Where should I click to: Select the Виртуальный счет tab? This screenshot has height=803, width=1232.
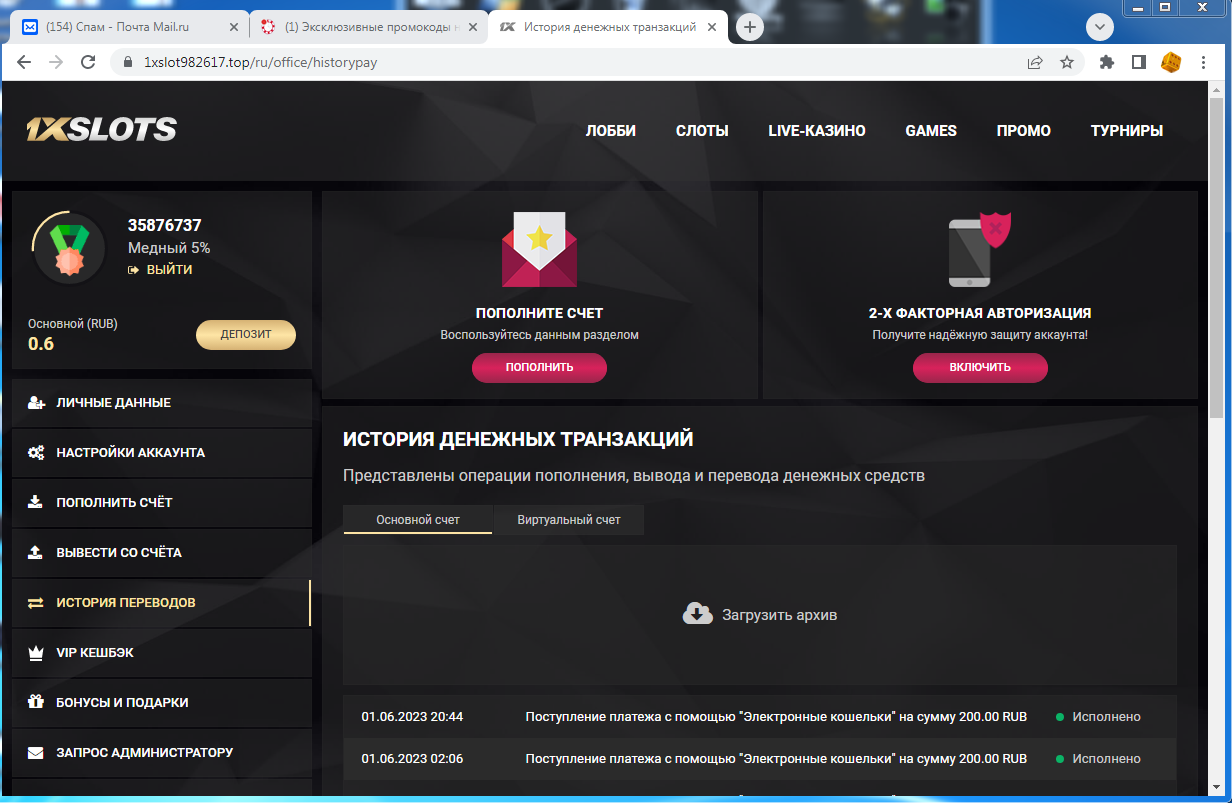(x=569, y=520)
